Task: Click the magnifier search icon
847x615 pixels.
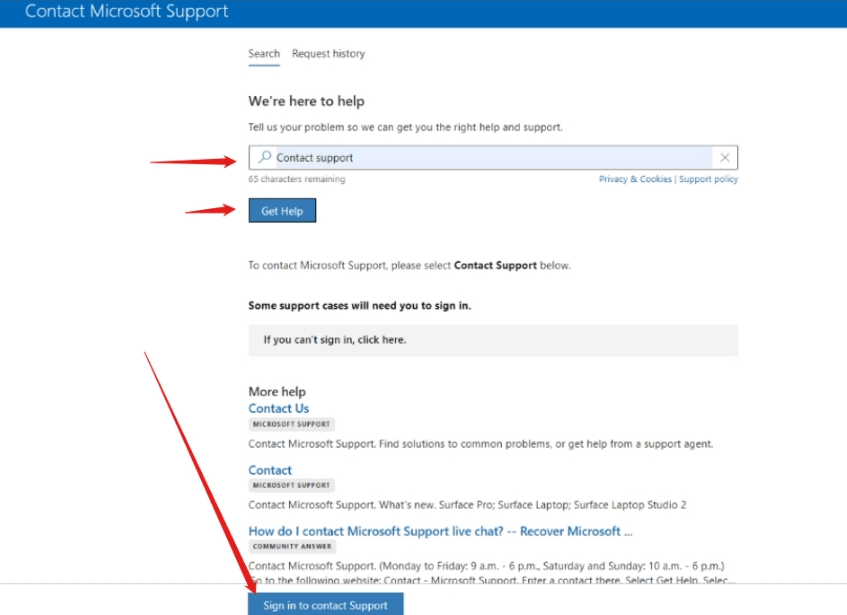Action: (x=264, y=157)
